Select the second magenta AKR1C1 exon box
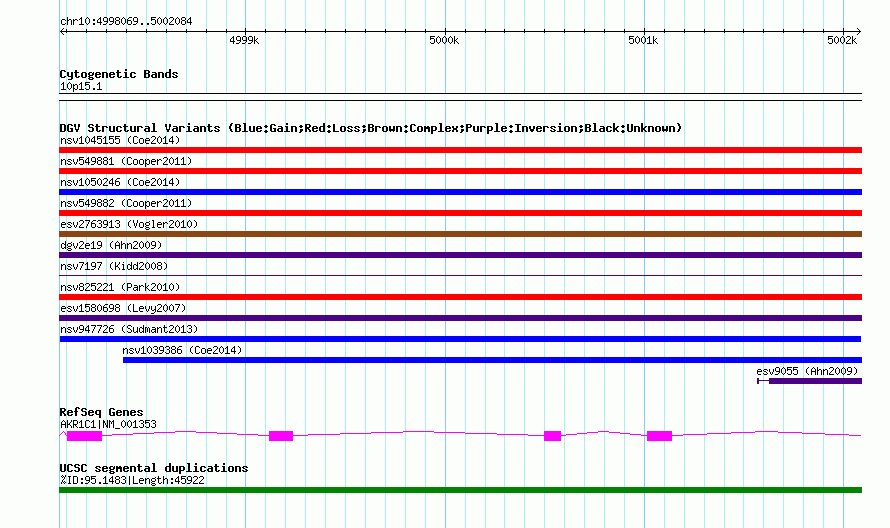The image size is (890, 528). [281, 436]
